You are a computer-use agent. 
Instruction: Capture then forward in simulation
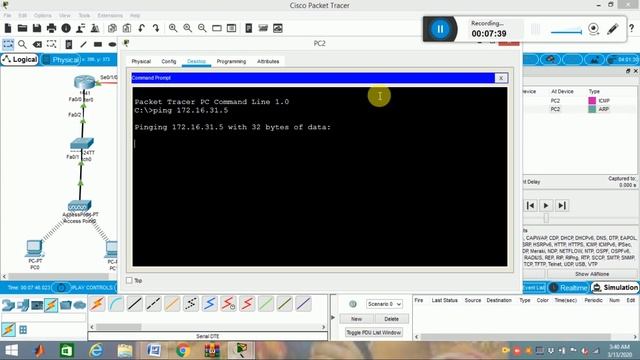click(562, 205)
